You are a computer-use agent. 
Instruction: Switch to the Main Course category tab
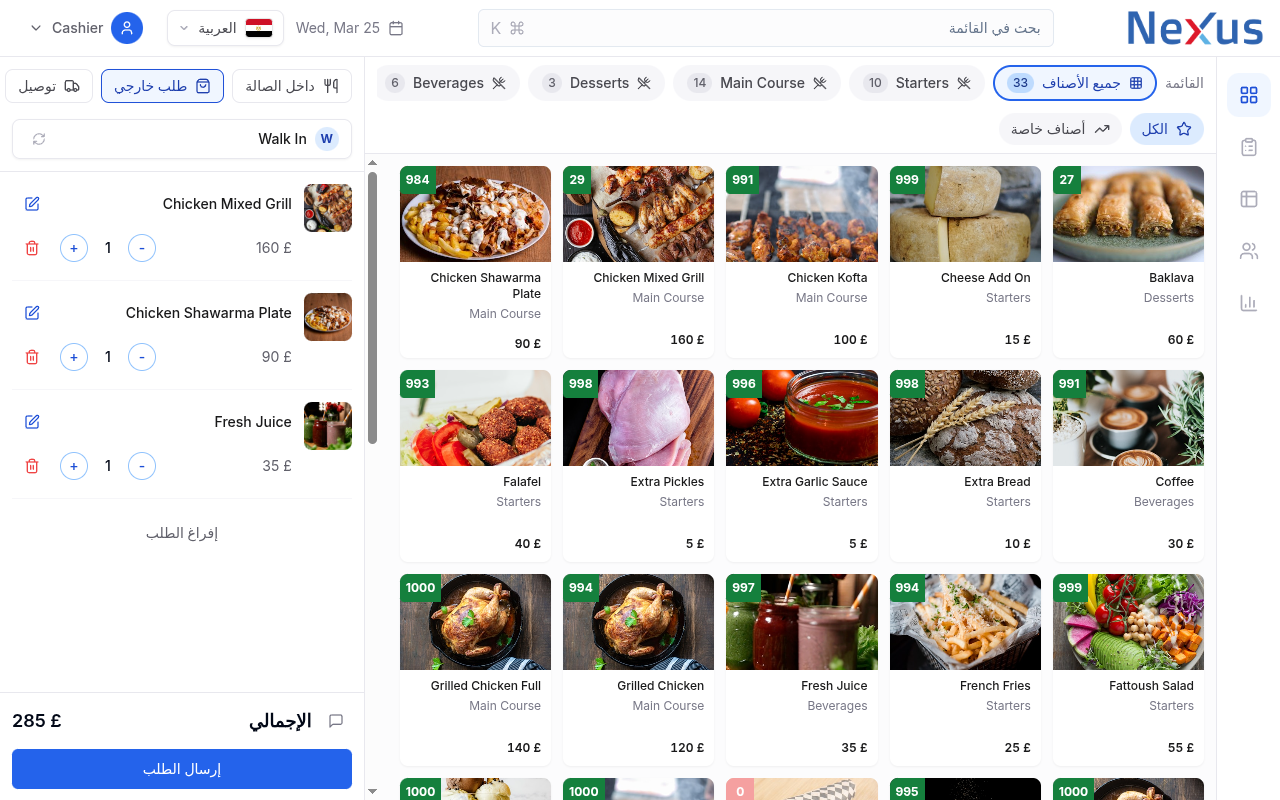[757, 83]
